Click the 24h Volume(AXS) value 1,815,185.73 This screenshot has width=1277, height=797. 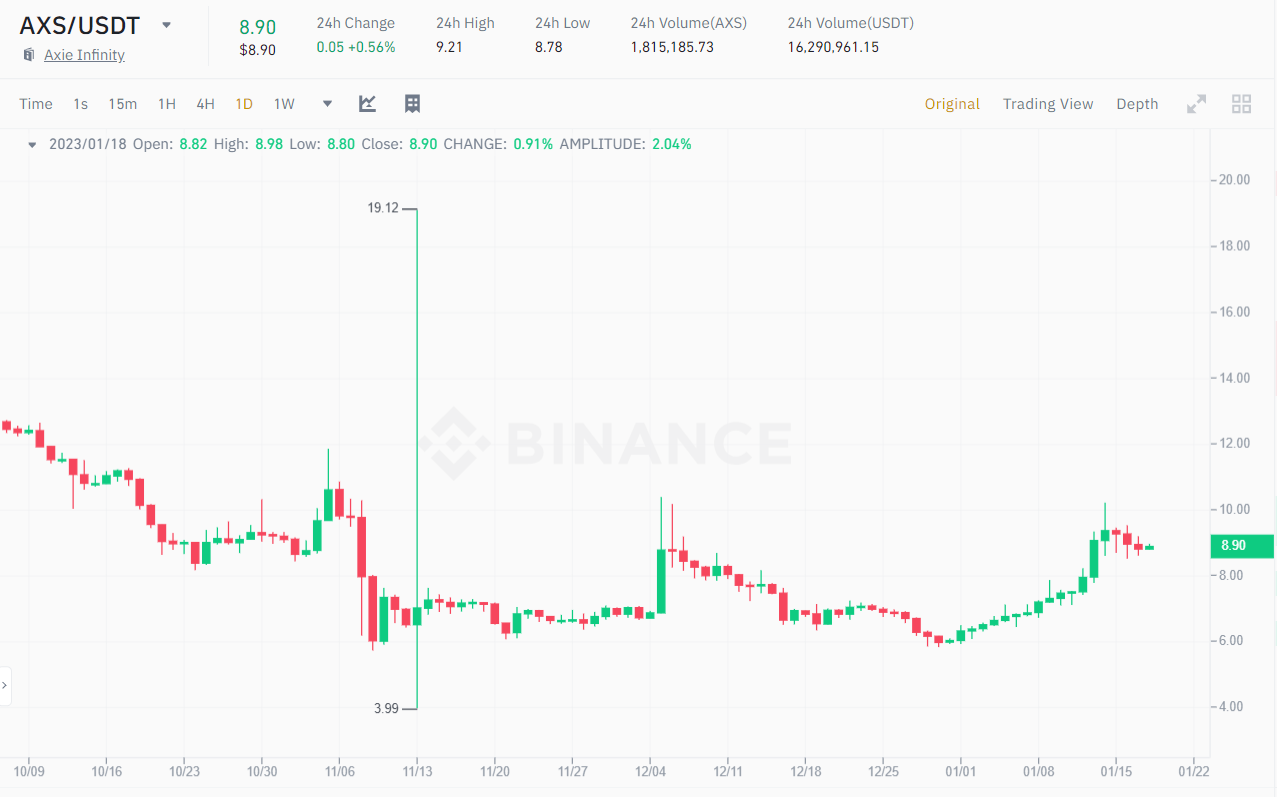pos(672,47)
